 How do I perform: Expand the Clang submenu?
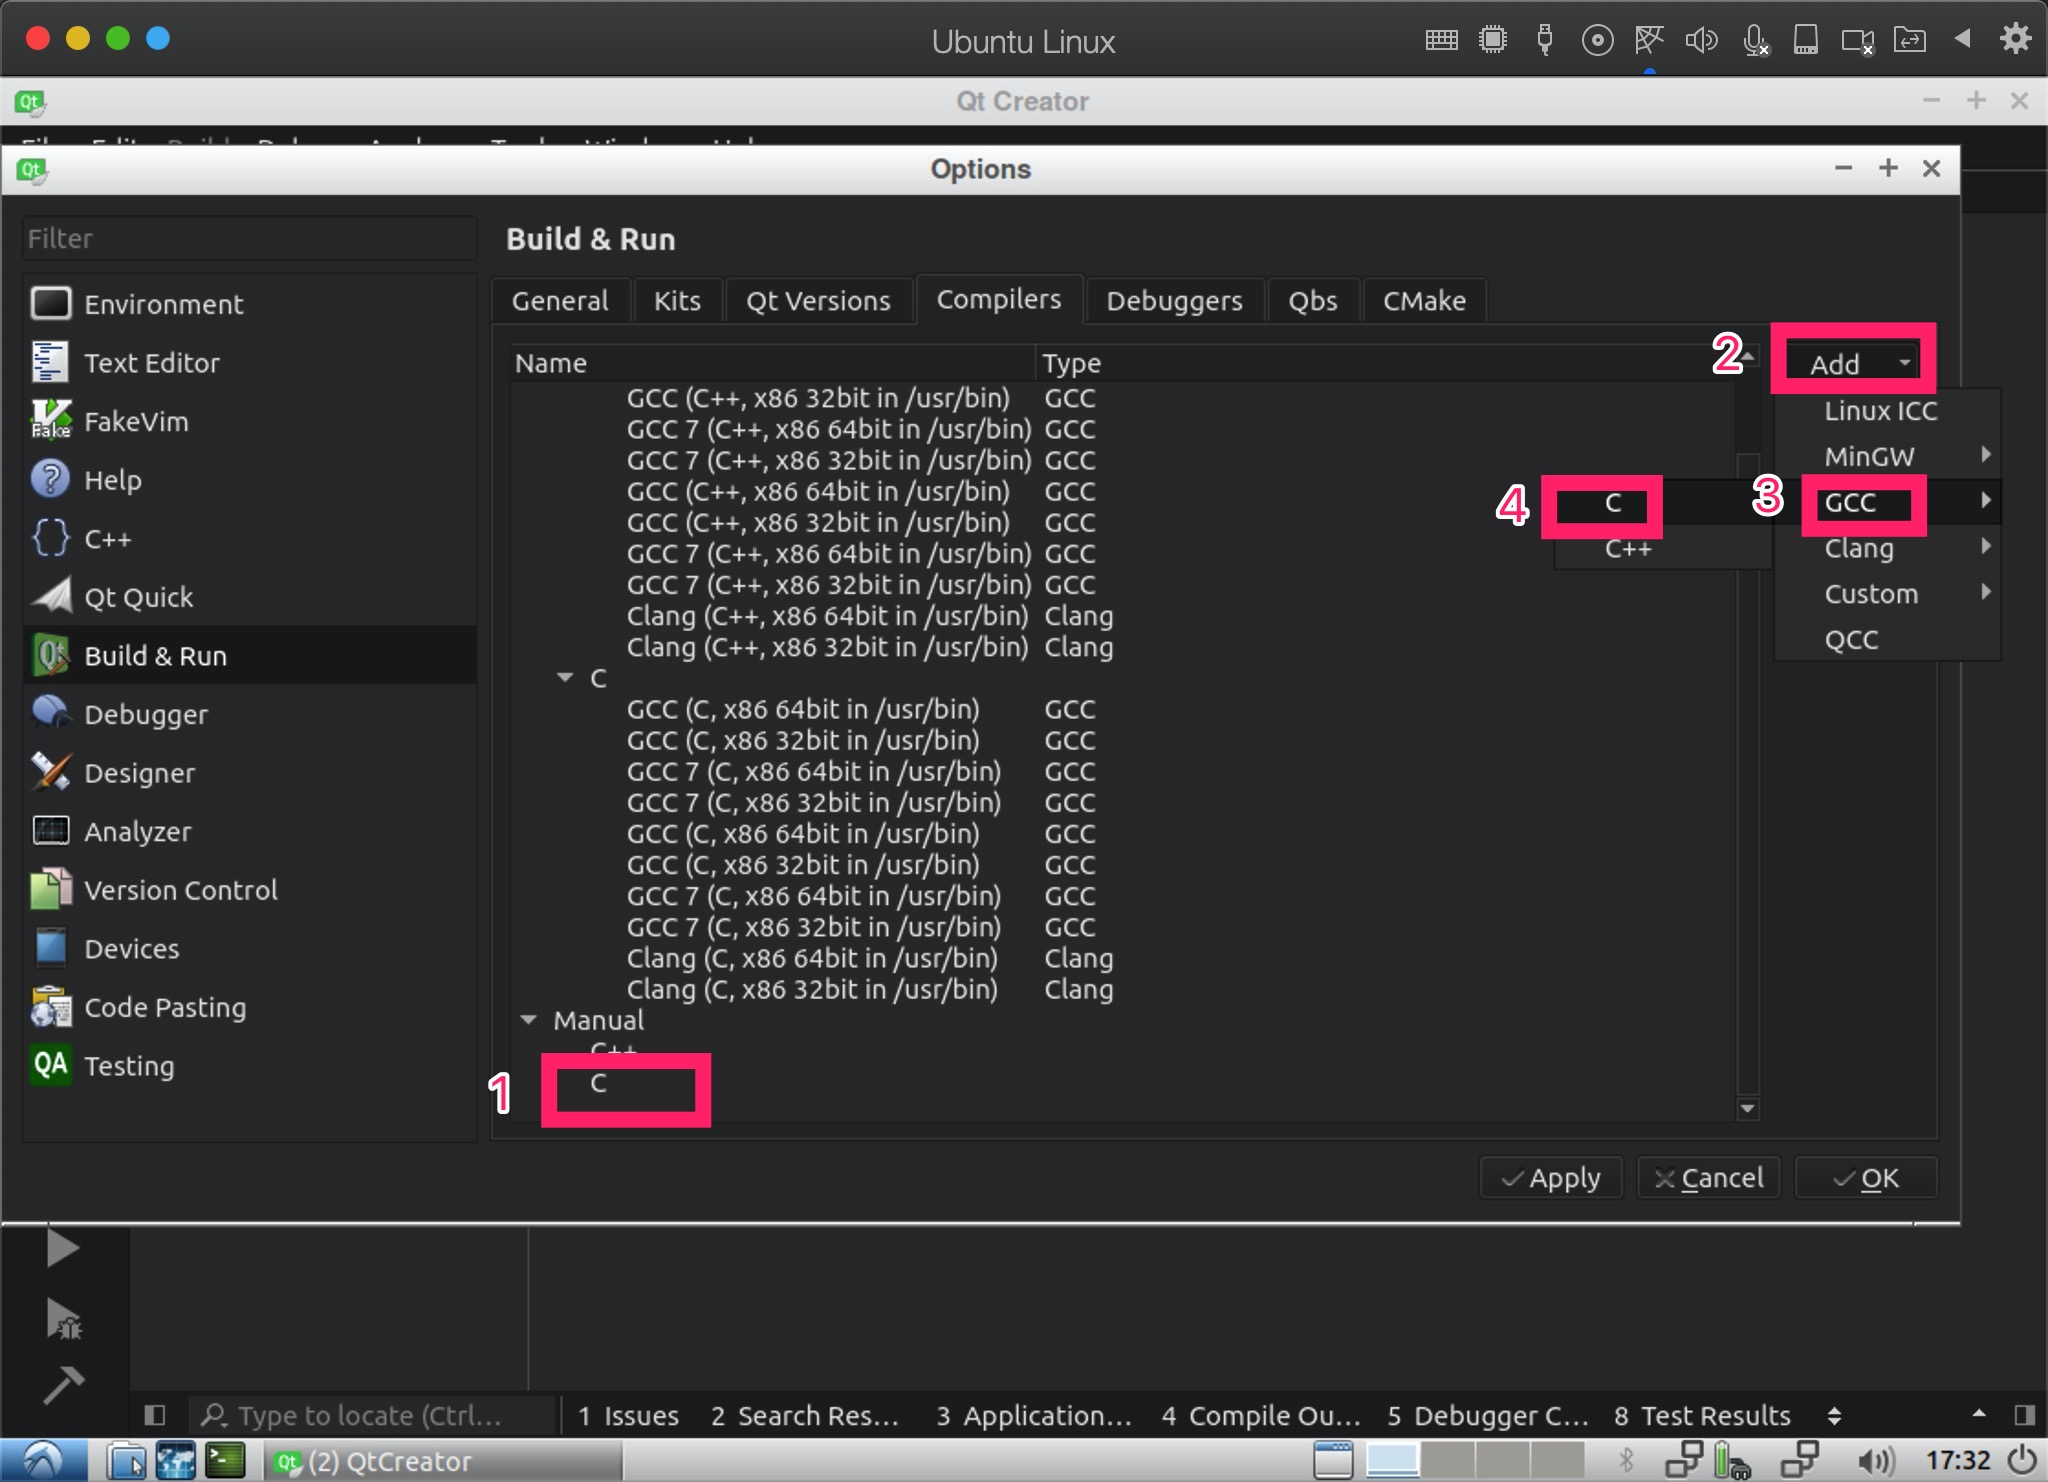[1888, 548]
